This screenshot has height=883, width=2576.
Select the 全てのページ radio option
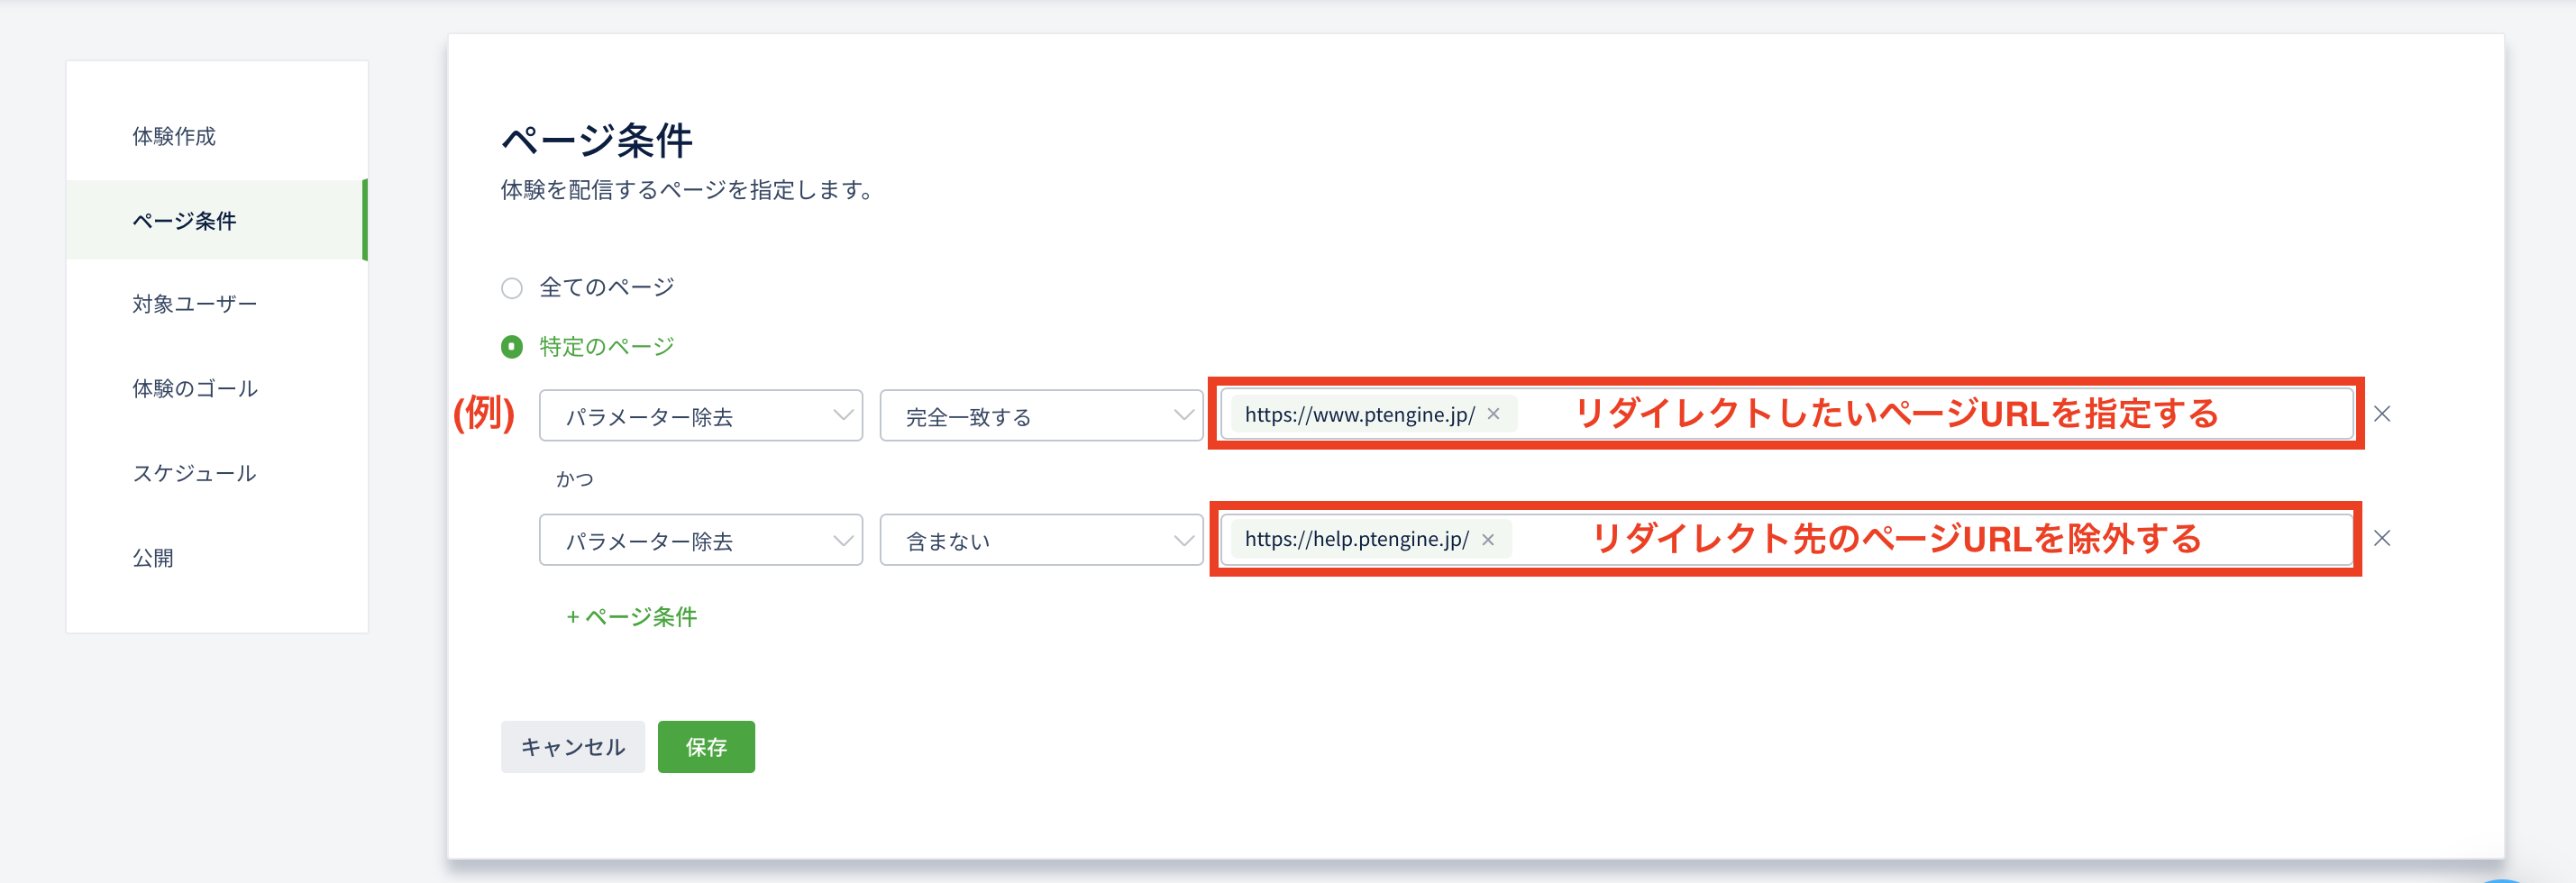(512, 289)
